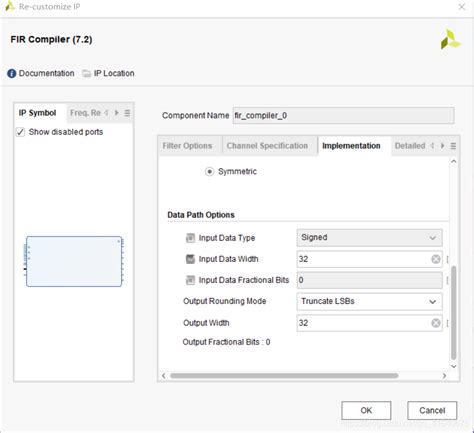
Task: Click the Xilinx logo in header
Action: tap(451, 39)
